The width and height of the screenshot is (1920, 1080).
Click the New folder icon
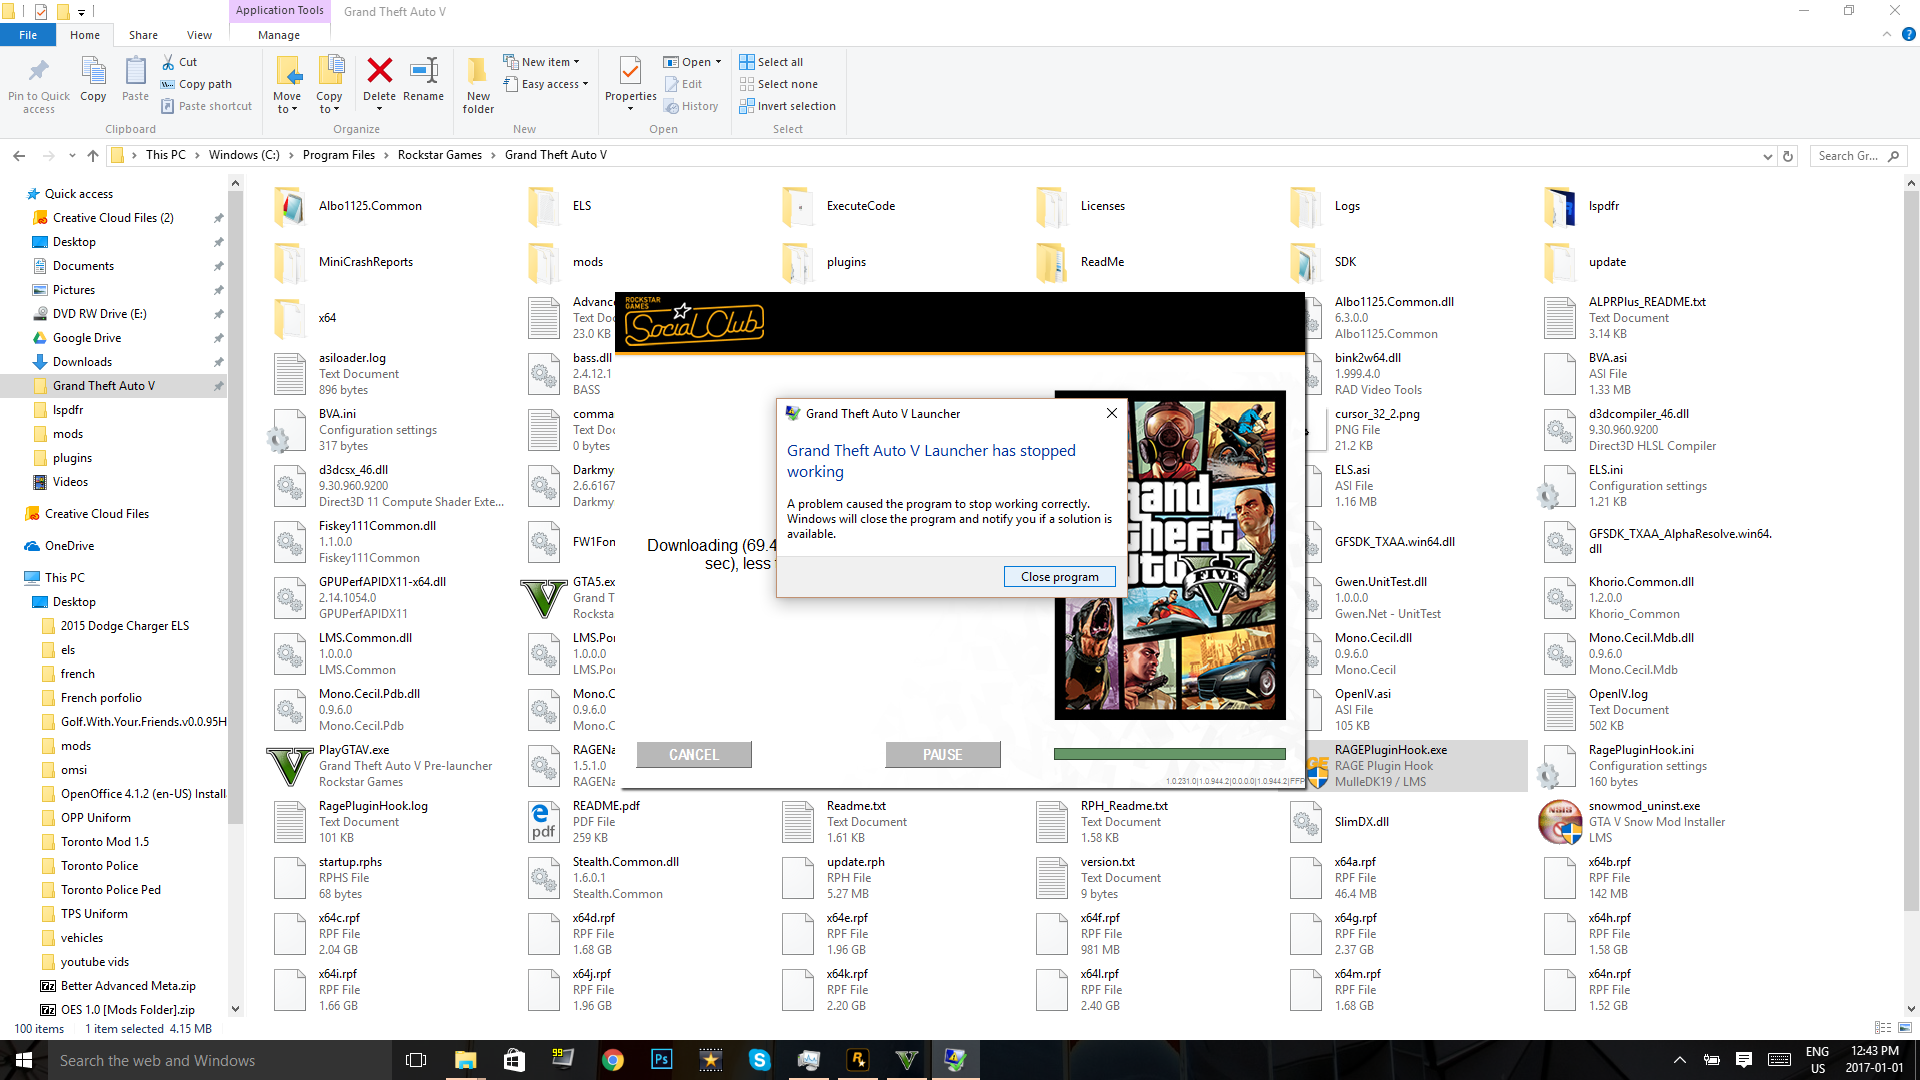478,72
